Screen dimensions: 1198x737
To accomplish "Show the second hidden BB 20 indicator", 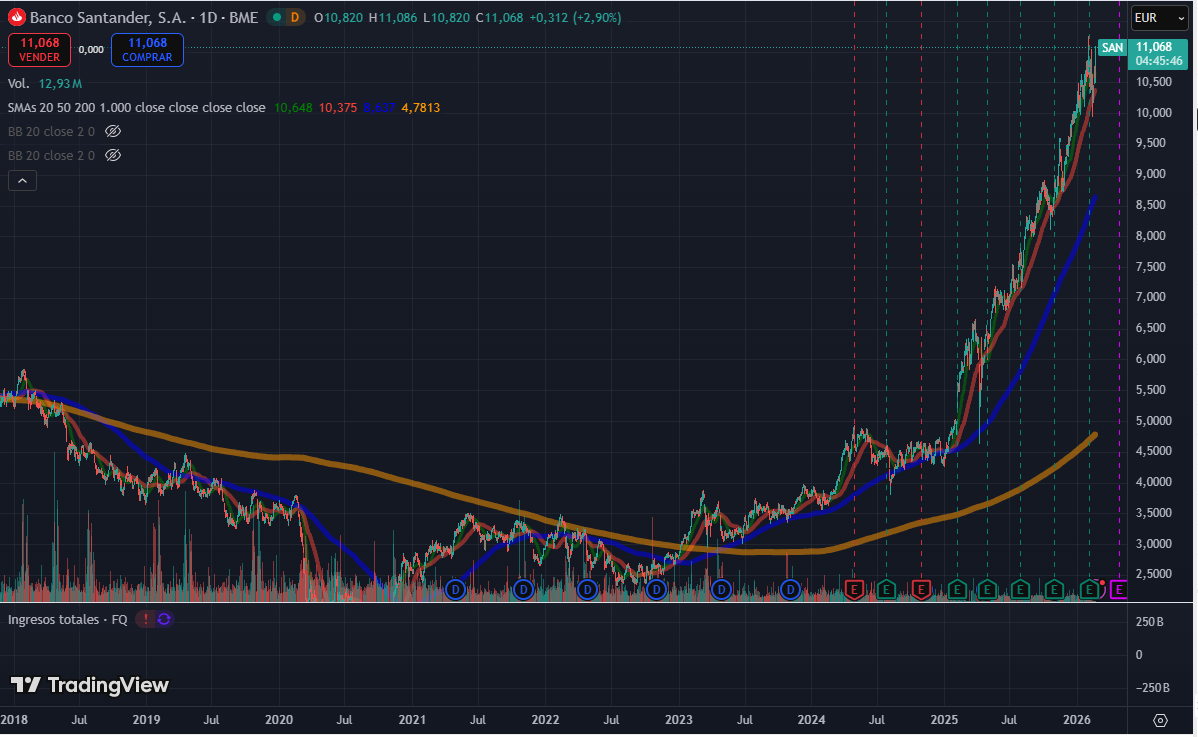I will [113, 155].
